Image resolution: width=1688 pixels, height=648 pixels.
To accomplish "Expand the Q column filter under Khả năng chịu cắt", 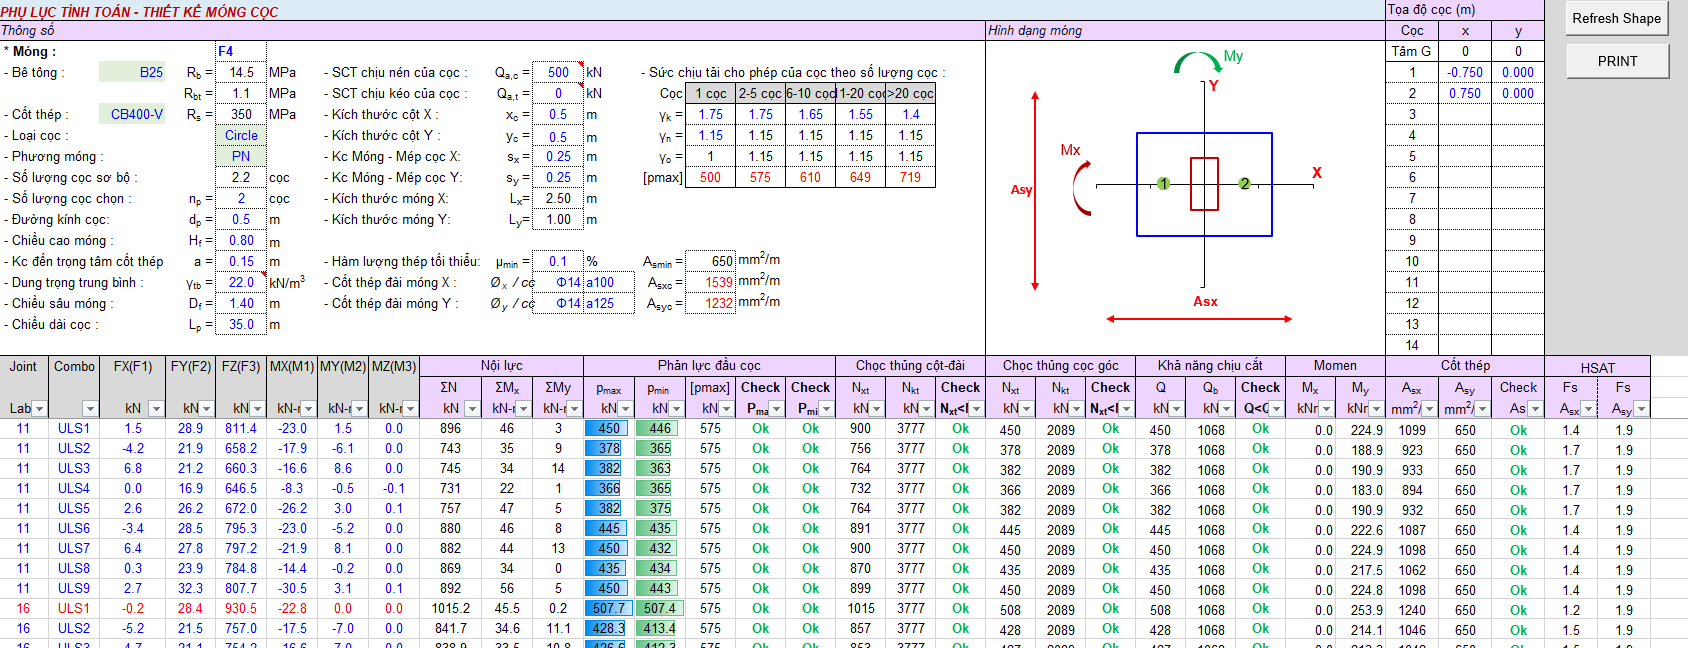I will 1177,408.
